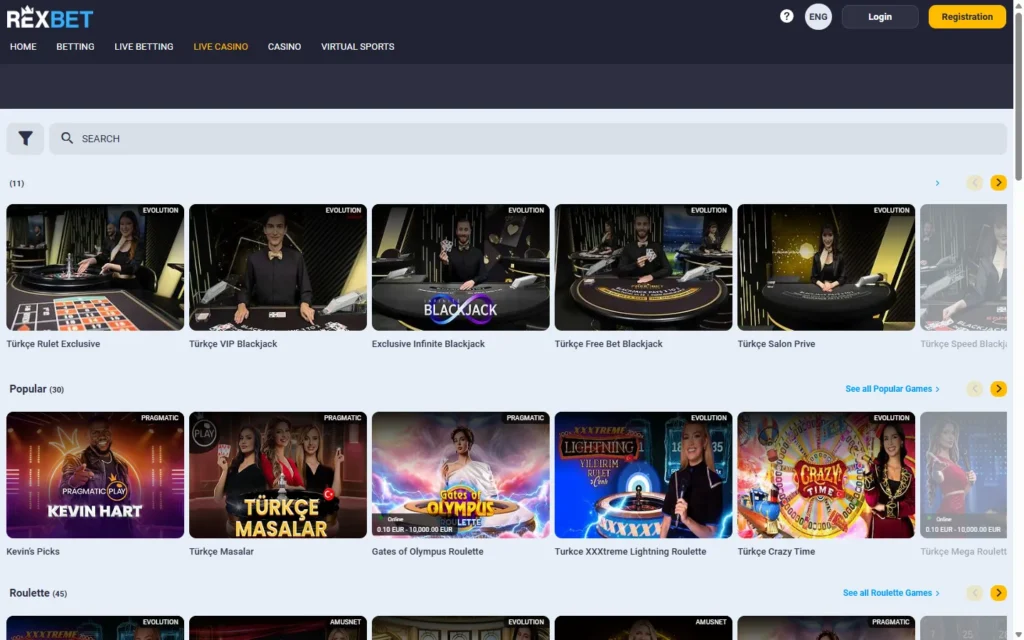Open XXXtreme Lightning Roulette thumbnail

pyautogui.click(x=643, y=475)
